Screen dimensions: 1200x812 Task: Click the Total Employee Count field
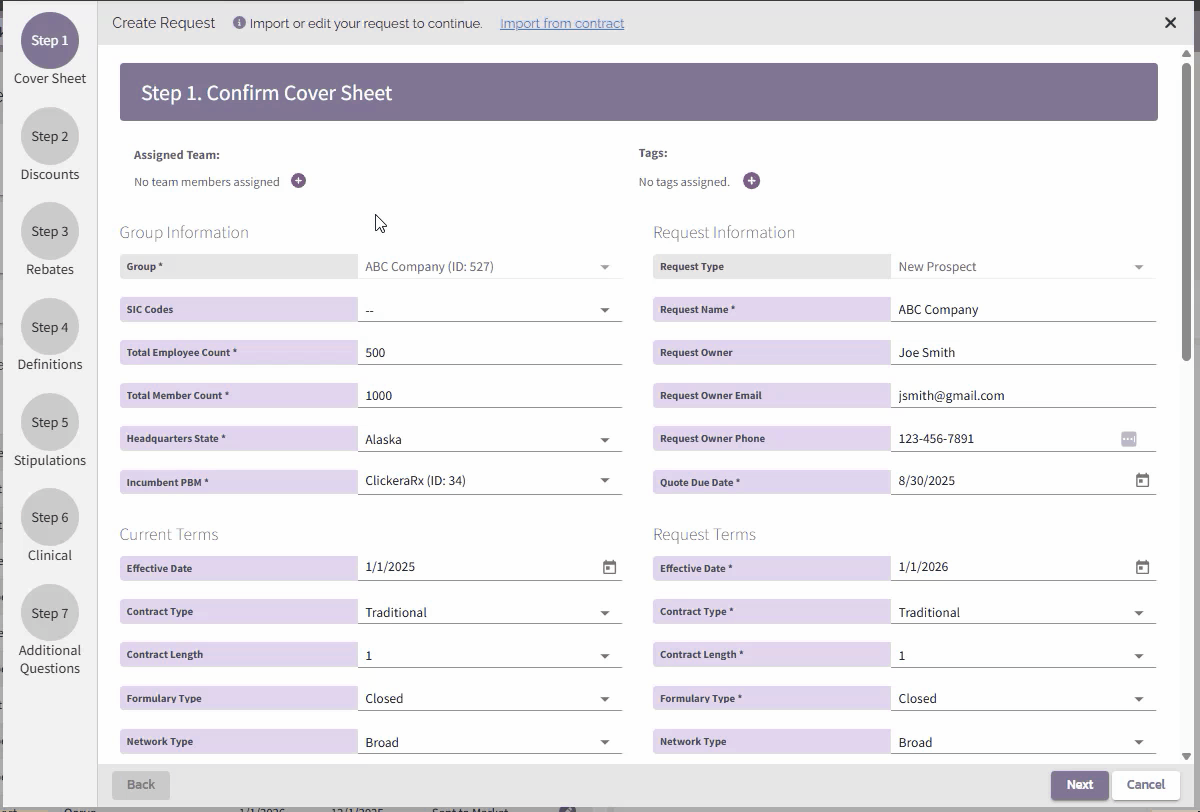pyautogui.click(x=490, y=352)
